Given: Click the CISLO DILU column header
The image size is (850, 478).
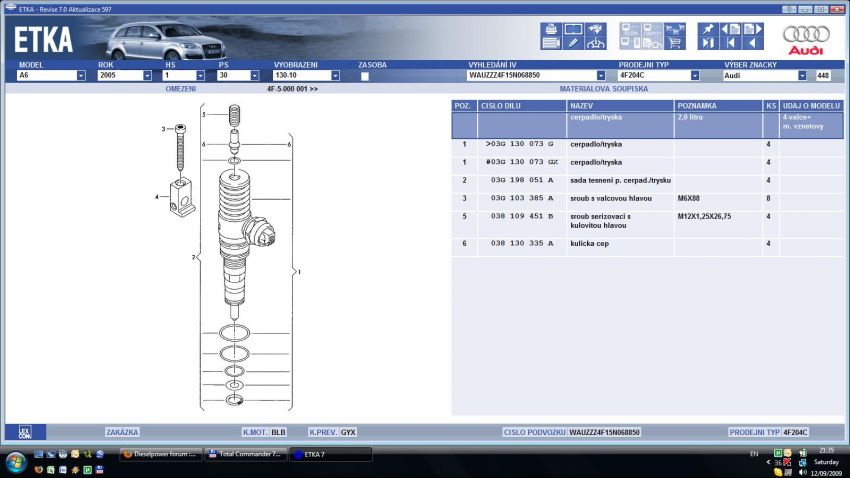Looking at the screenshot, I should coord(521,106).
